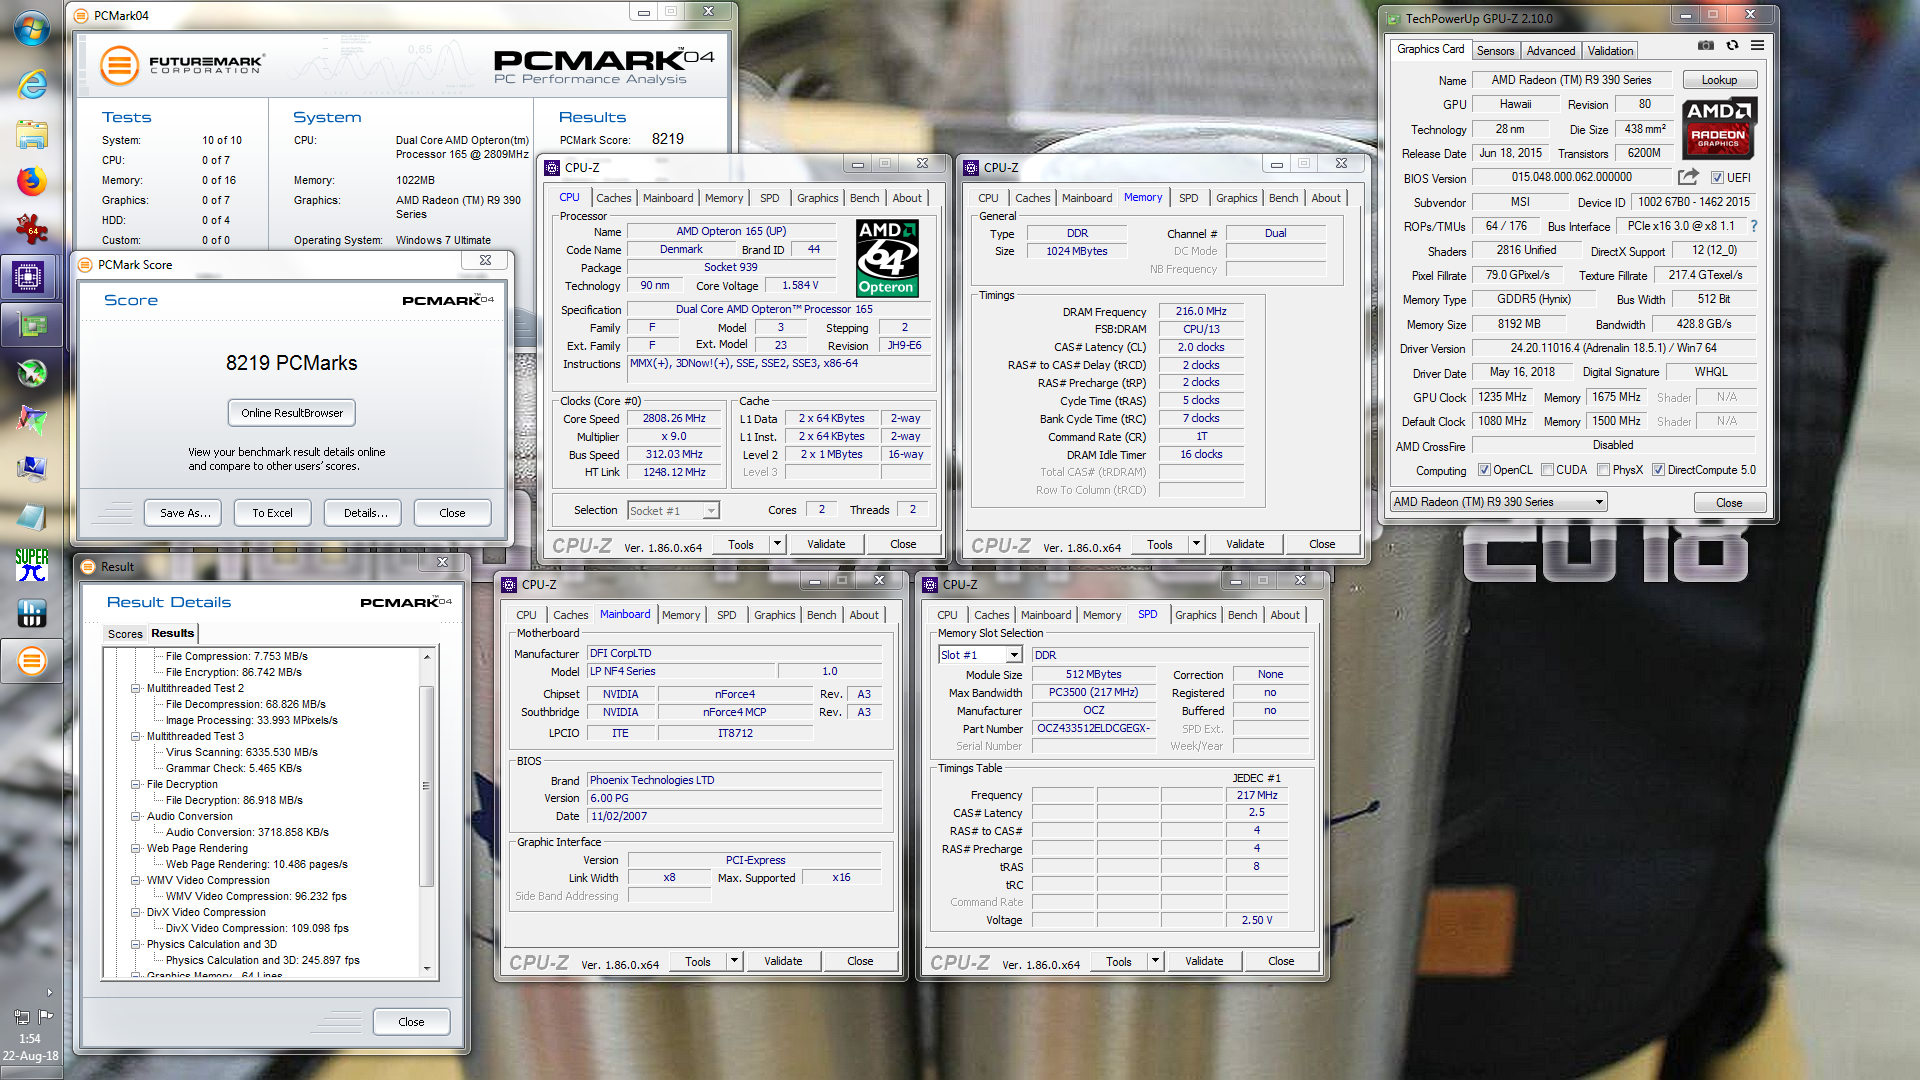Image resolution: width=1920 pixels, height=1080 pixels.
Task: Select 'Grammar Check: 5.465 KB/s' result row
Action: 233,768
